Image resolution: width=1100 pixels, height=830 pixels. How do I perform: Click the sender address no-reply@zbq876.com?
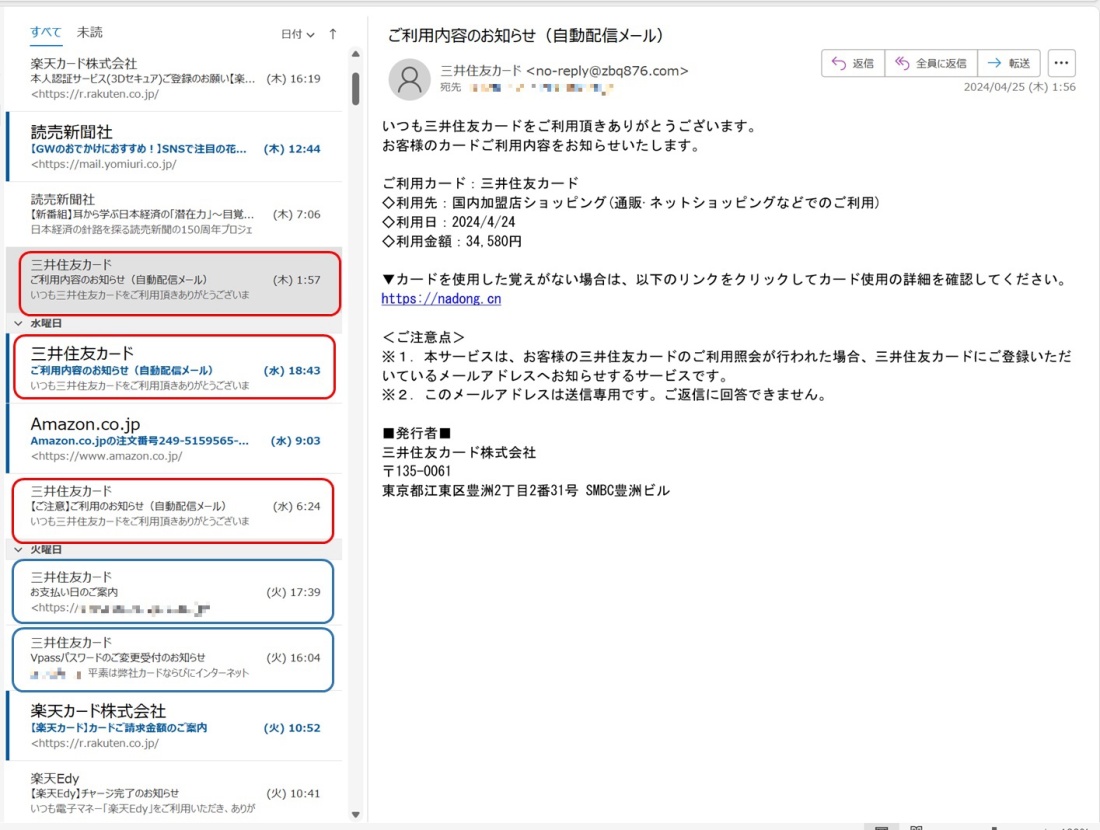coord(607,71)
